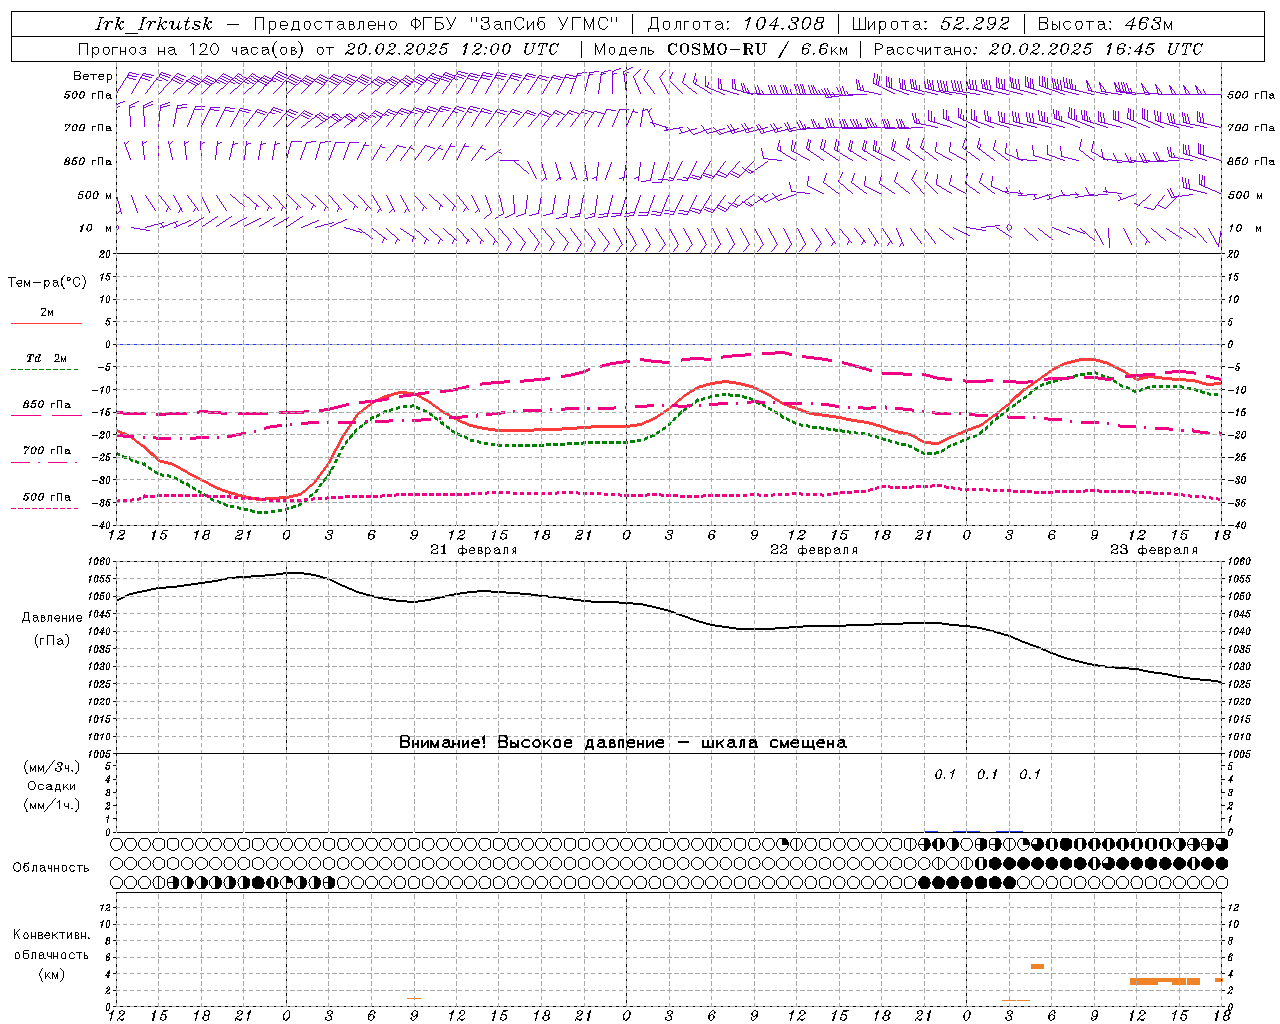Click the Облачность row label
This screenshot has height=1024, width=1280.
[51, 867]
